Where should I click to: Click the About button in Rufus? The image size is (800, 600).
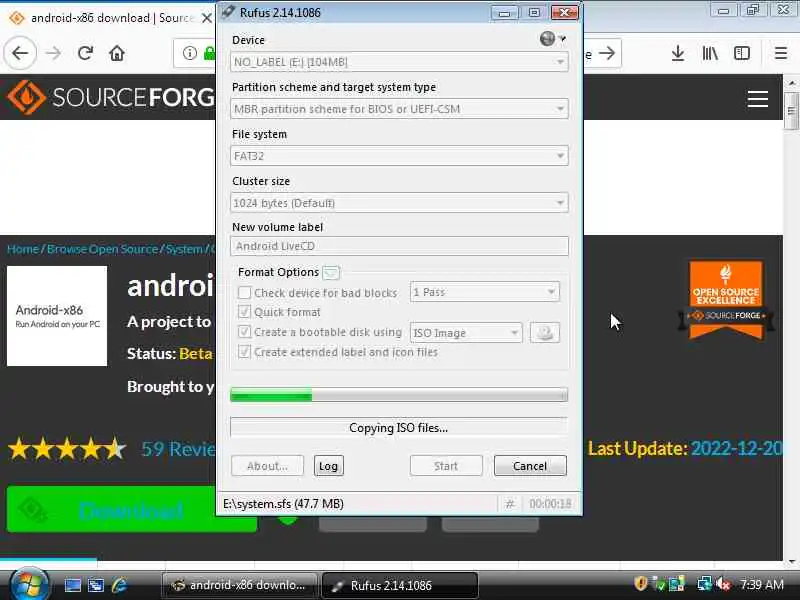267,466
